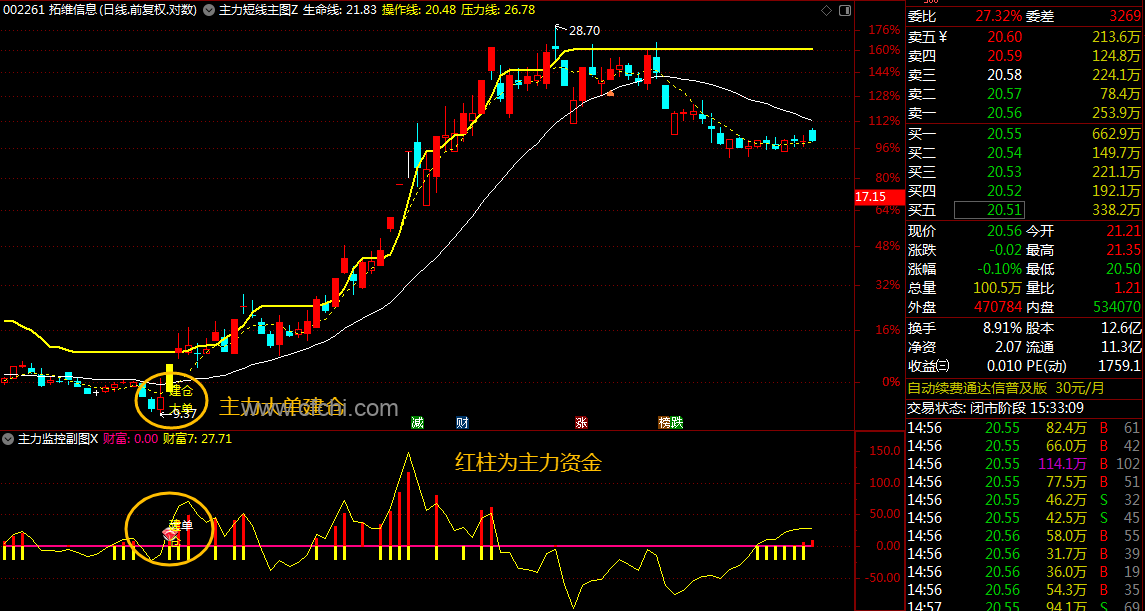
Task: Click the 最低 20.50 value
Action: click(1124, 269)
